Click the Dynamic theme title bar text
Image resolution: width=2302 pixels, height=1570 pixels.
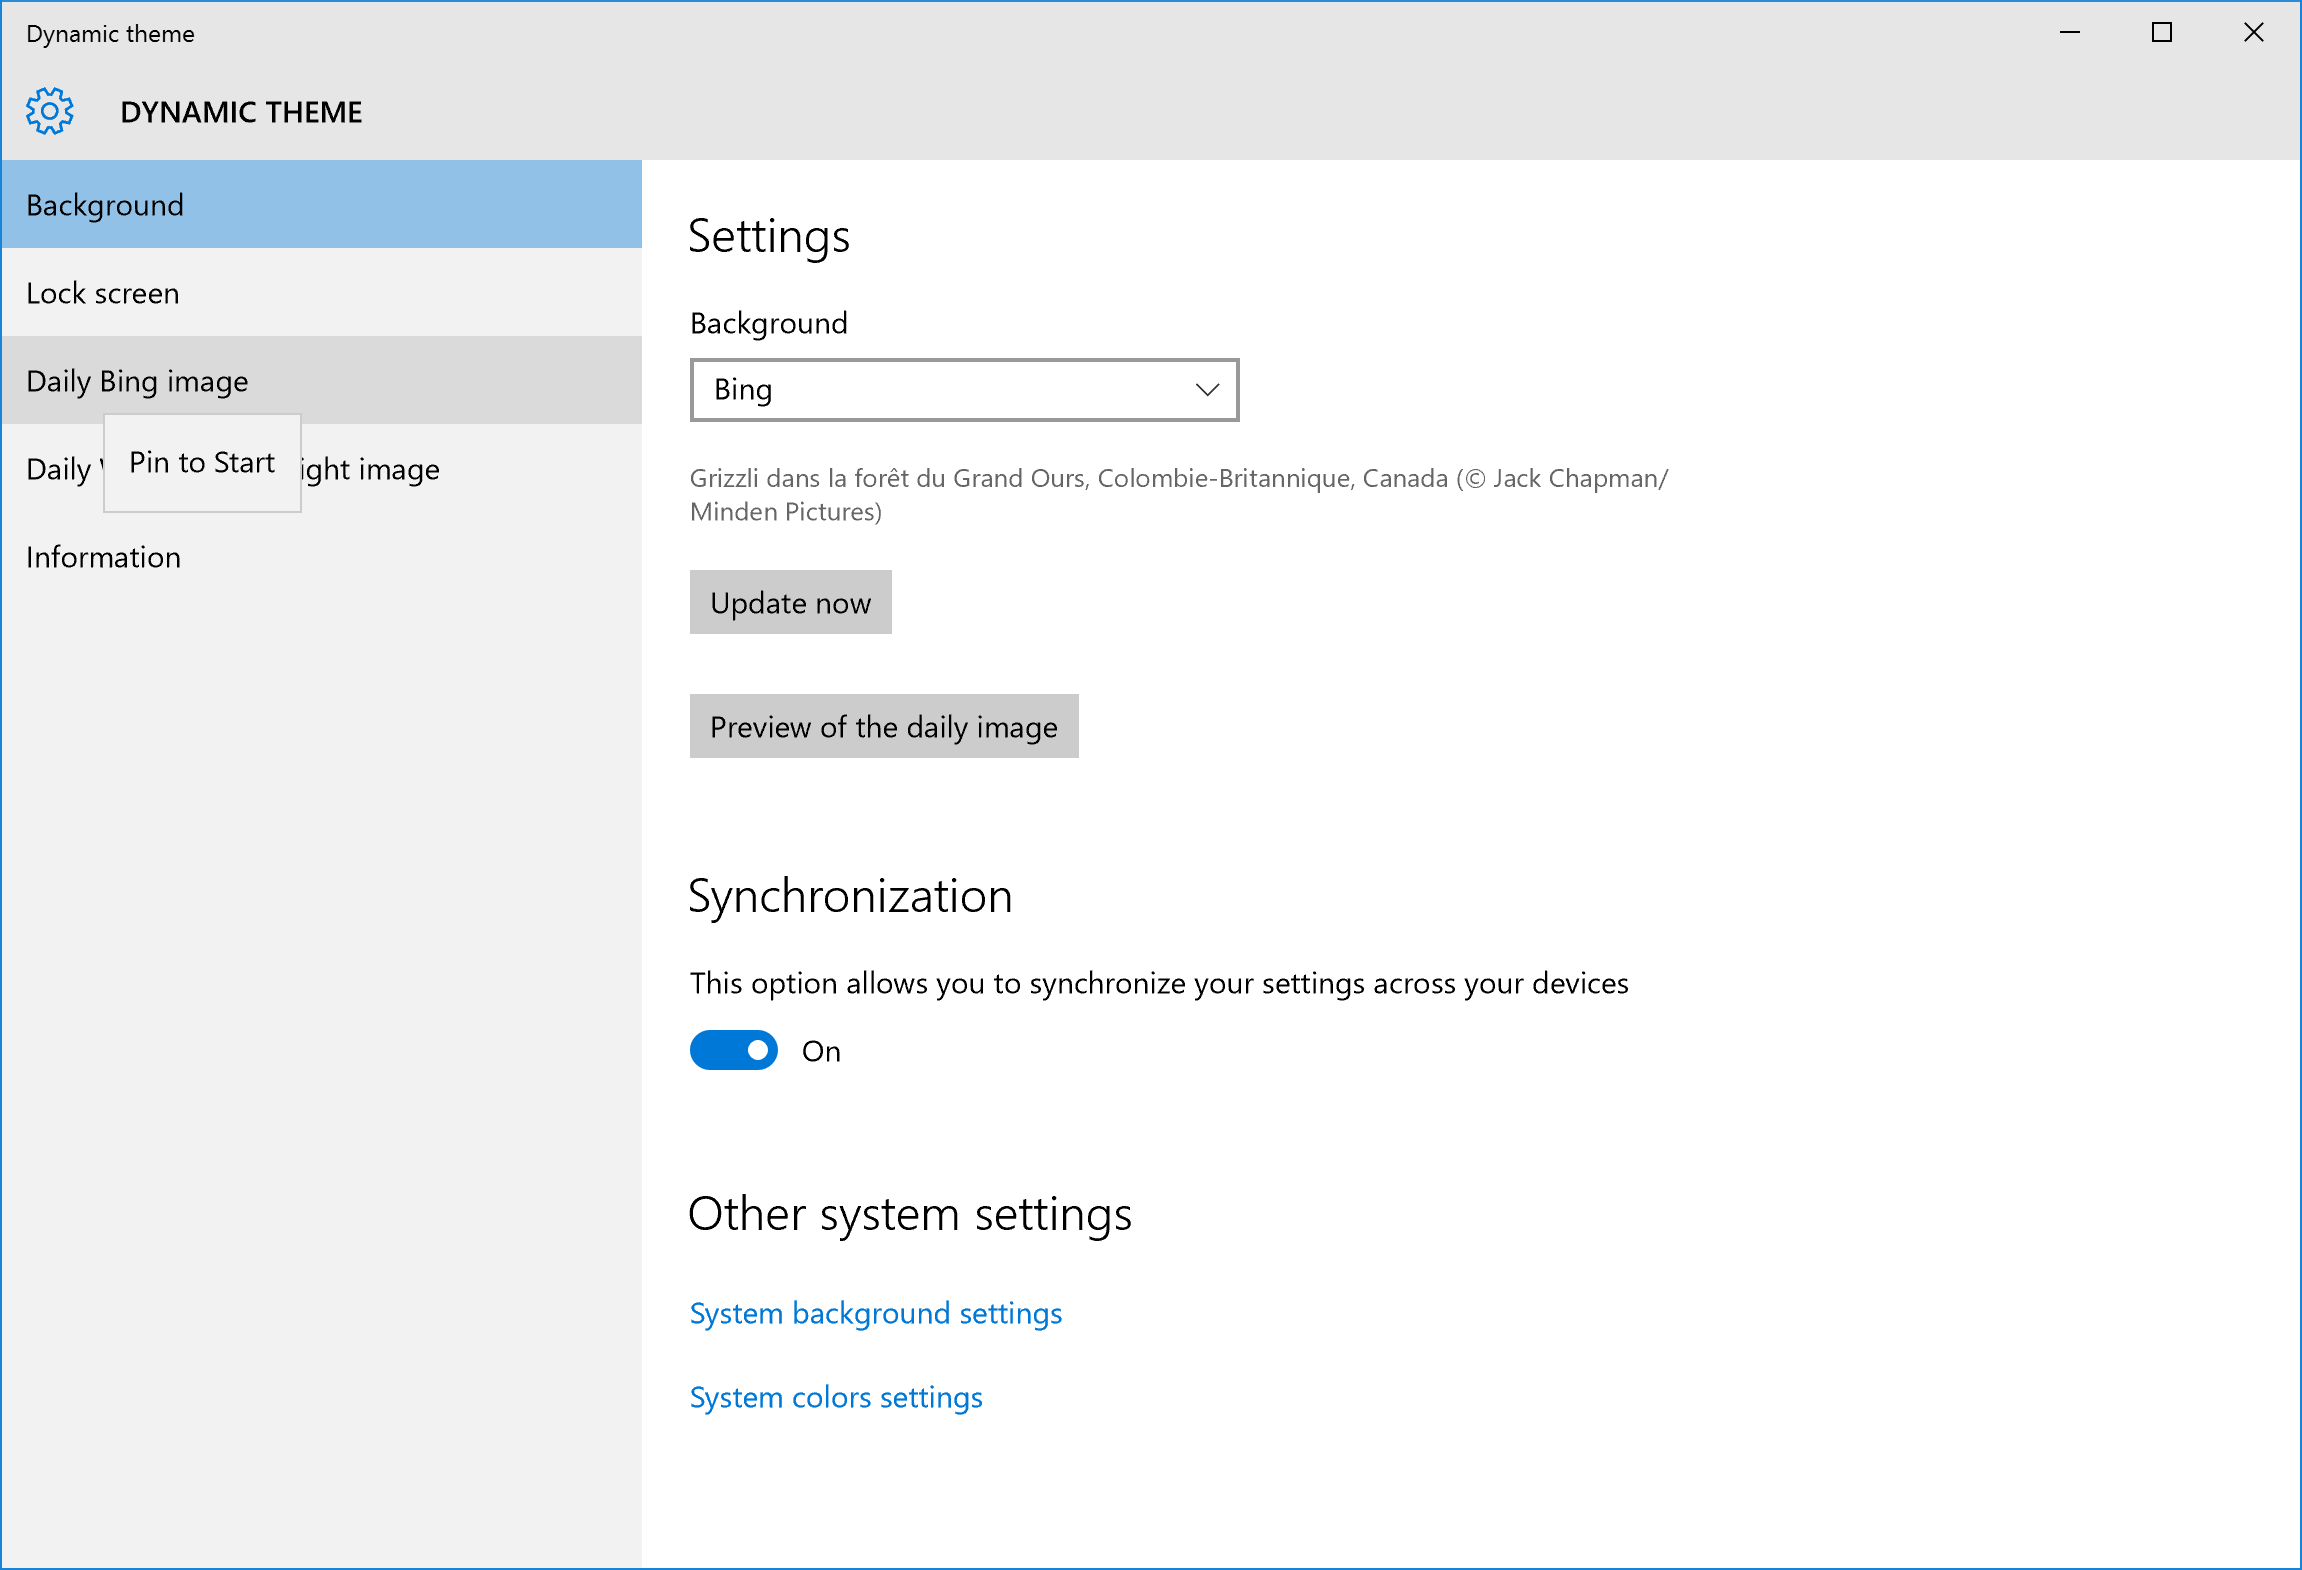point(110,32)
